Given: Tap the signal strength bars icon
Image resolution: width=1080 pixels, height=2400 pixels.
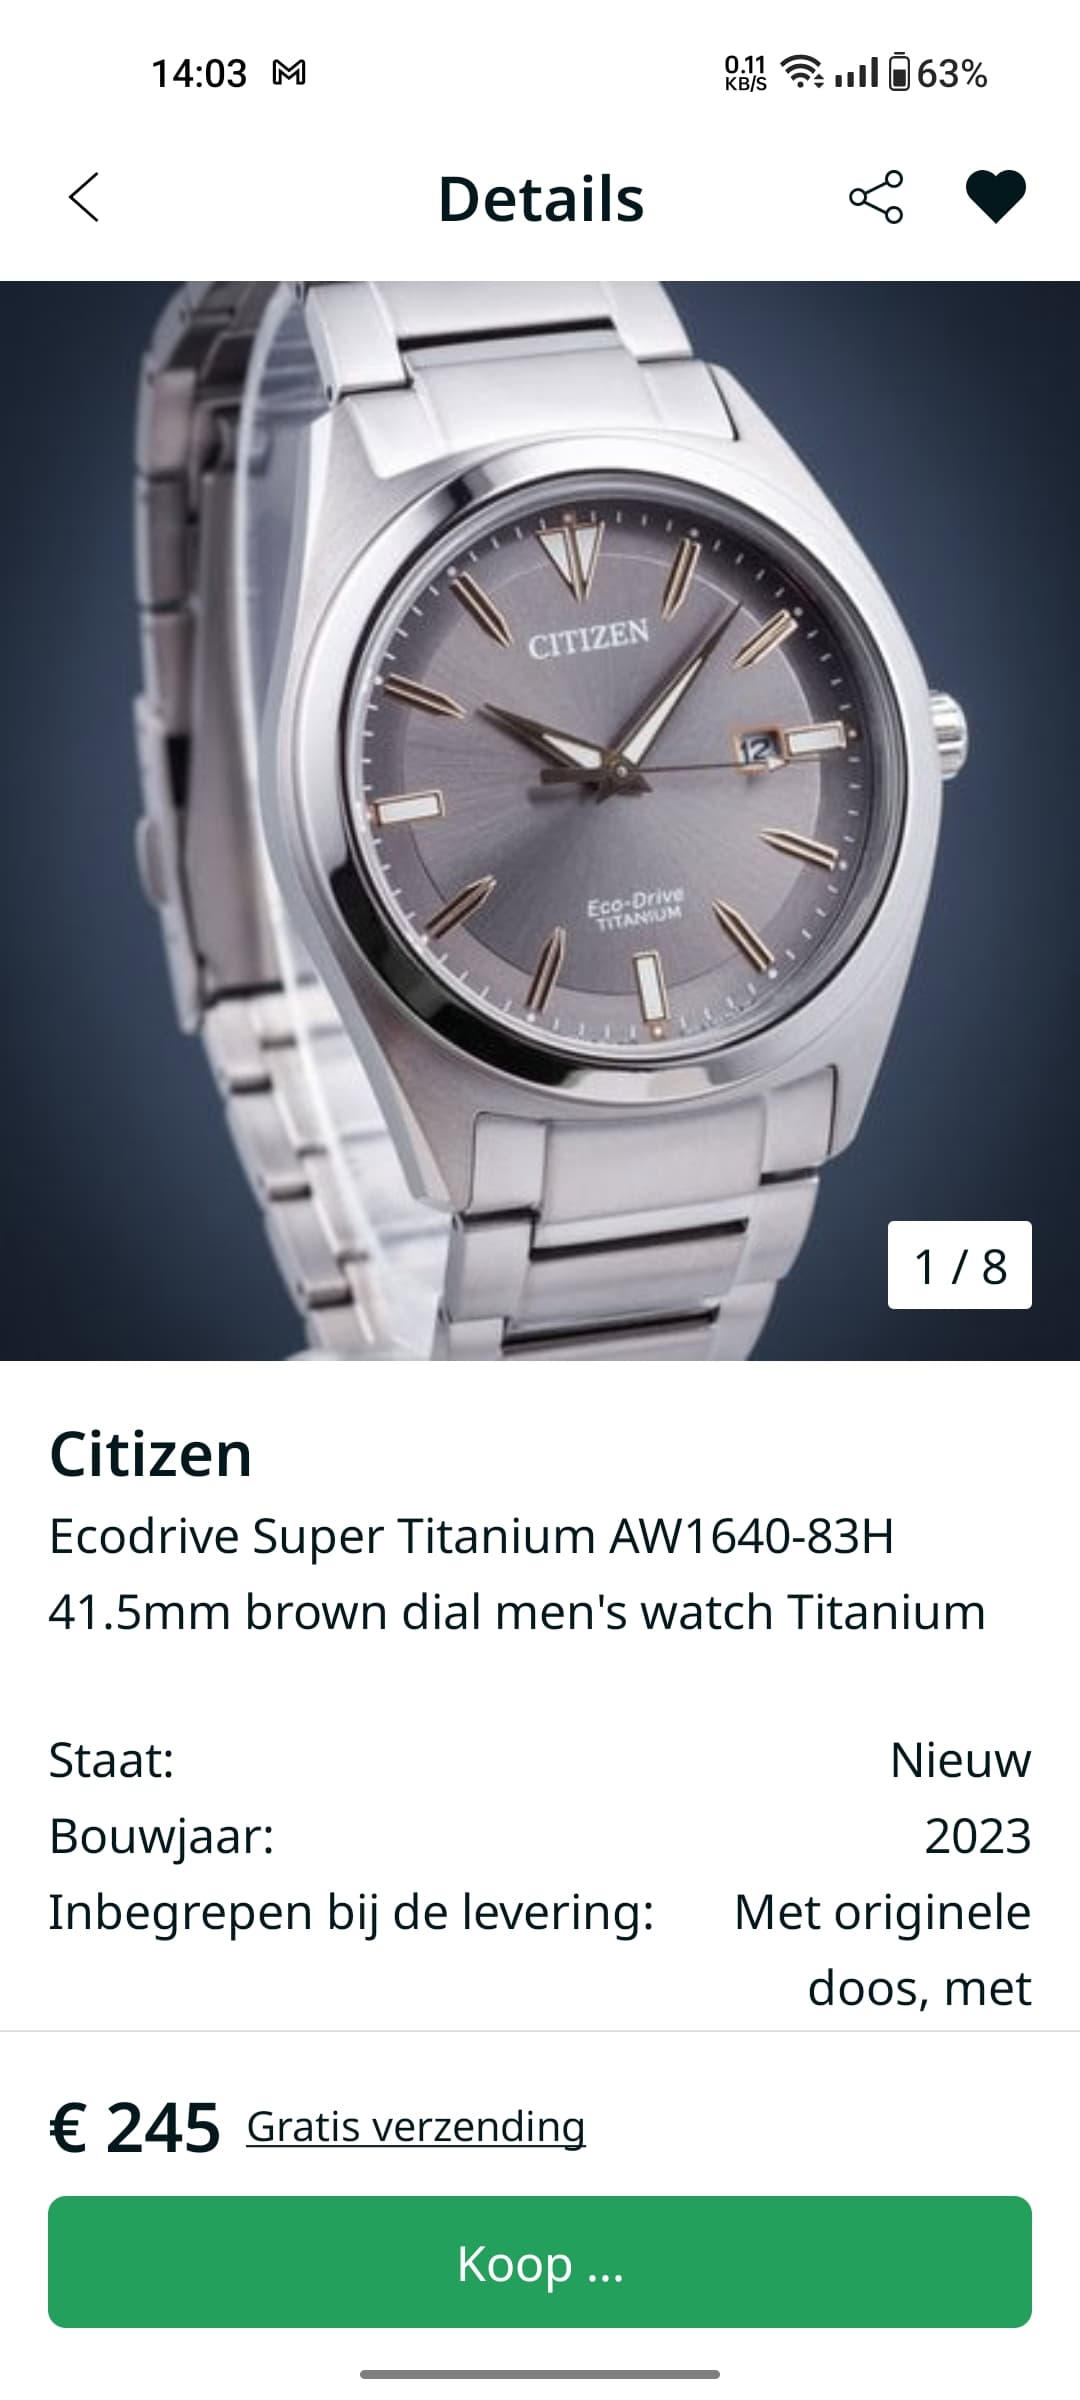Looking at the screenshot, I should point(856,73).
